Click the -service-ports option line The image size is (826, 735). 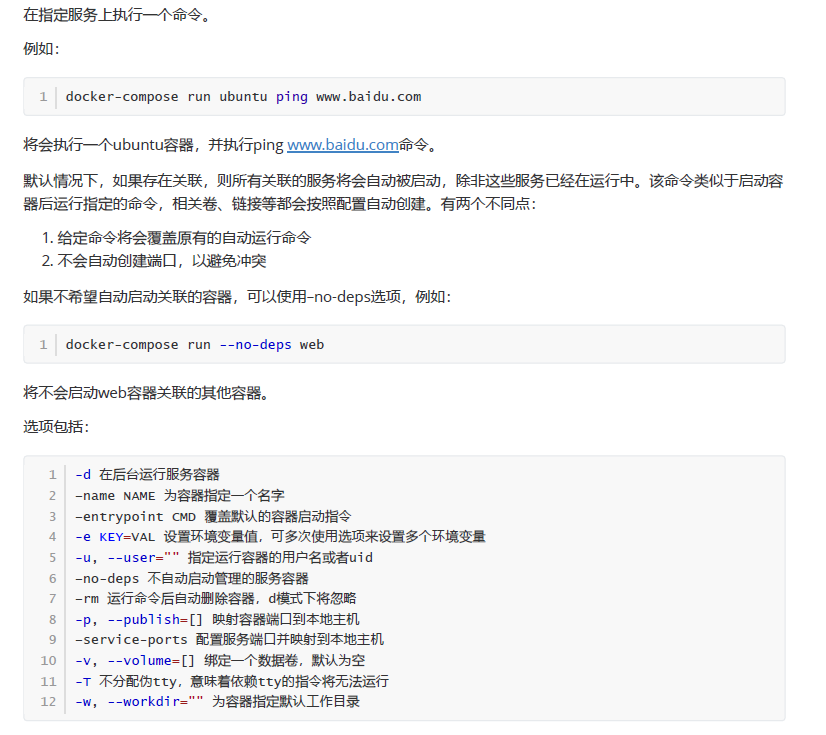[x=229, y=640]
